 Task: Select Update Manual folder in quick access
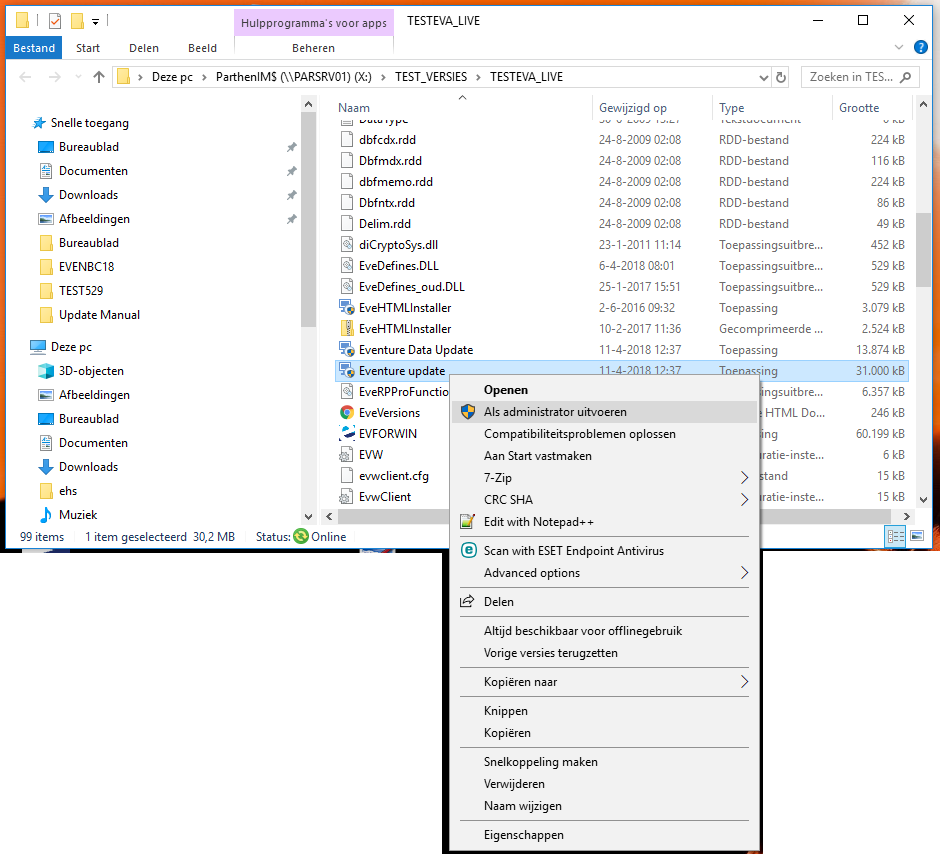[x=99, y=315]
